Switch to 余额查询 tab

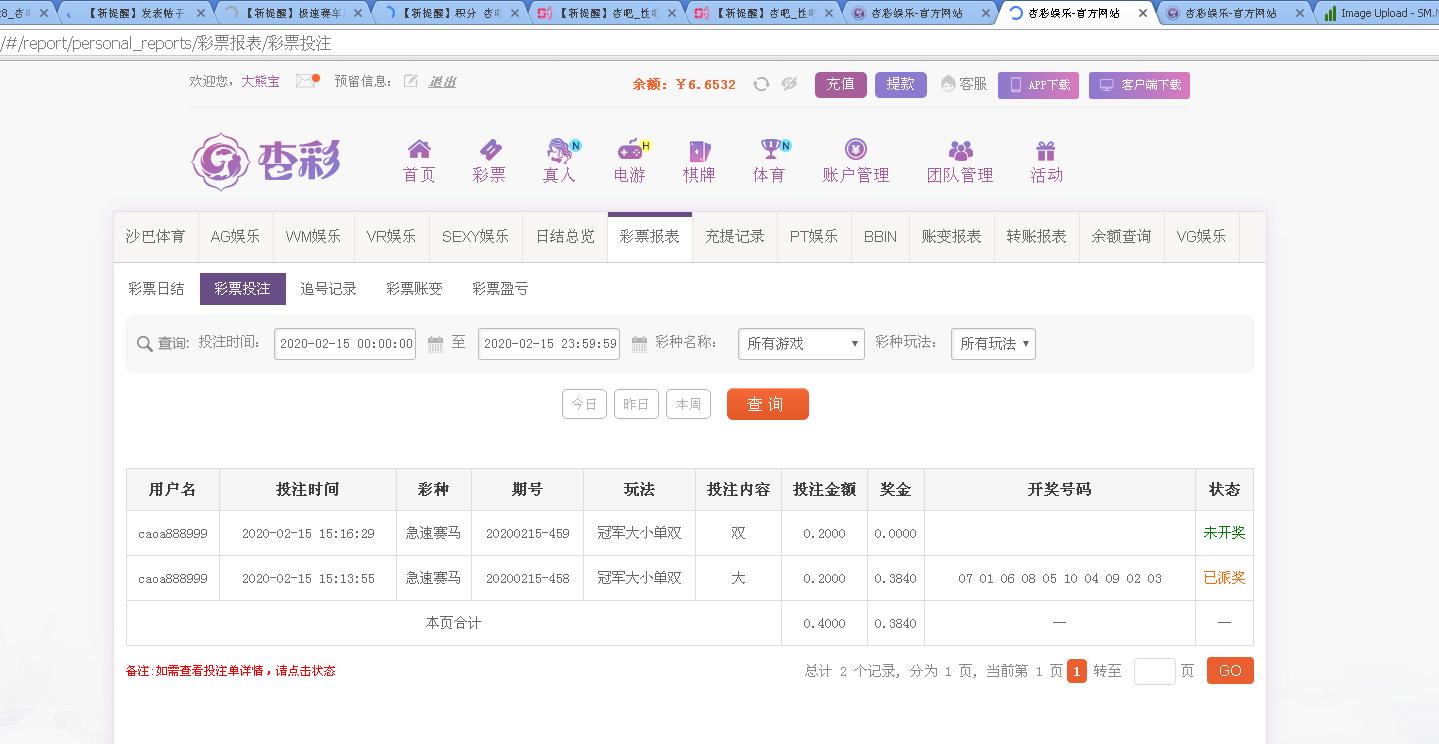click(1122, 237)
